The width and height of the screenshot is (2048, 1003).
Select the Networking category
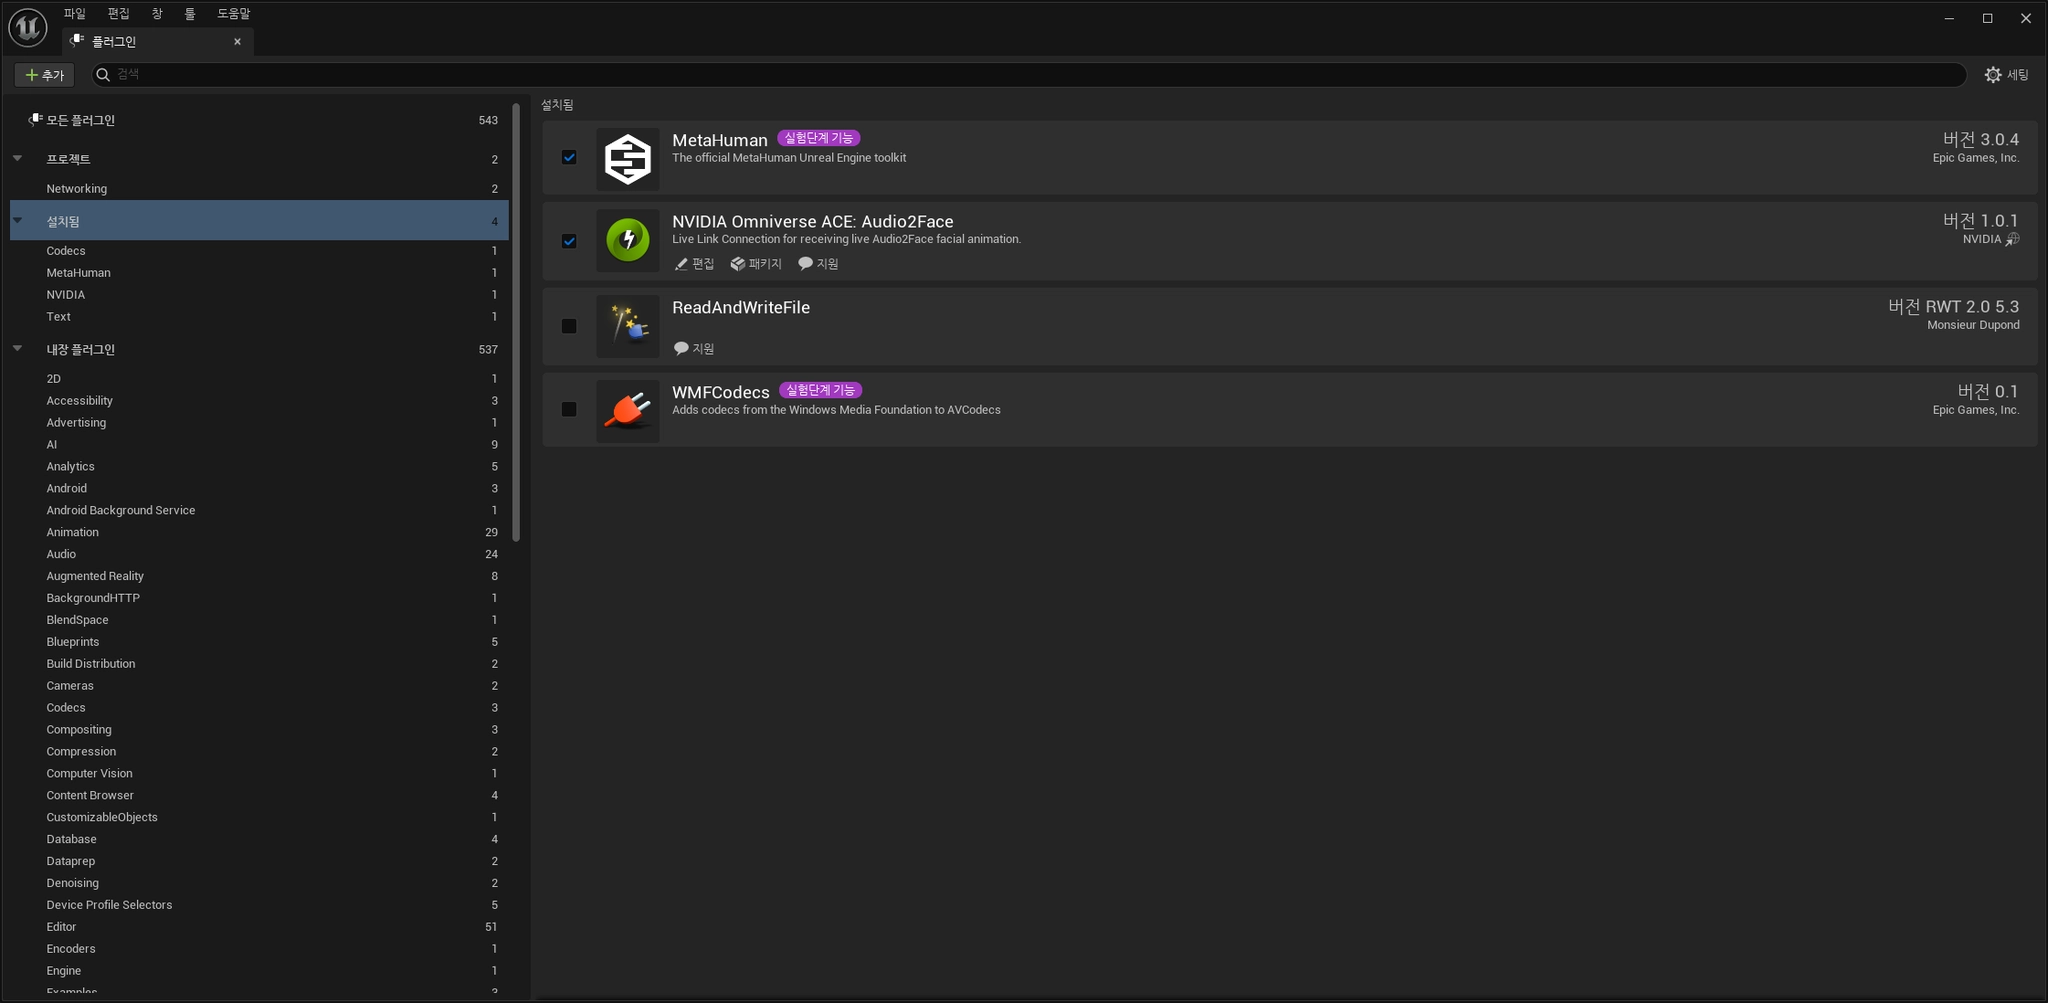click(259, 189)
